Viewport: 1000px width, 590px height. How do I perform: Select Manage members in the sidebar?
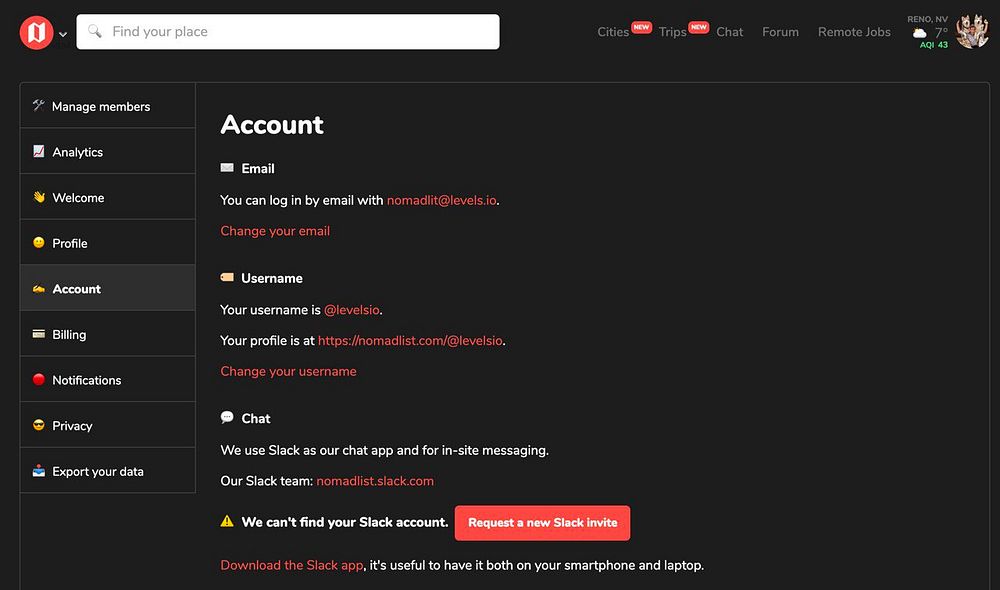click(100, 106)
